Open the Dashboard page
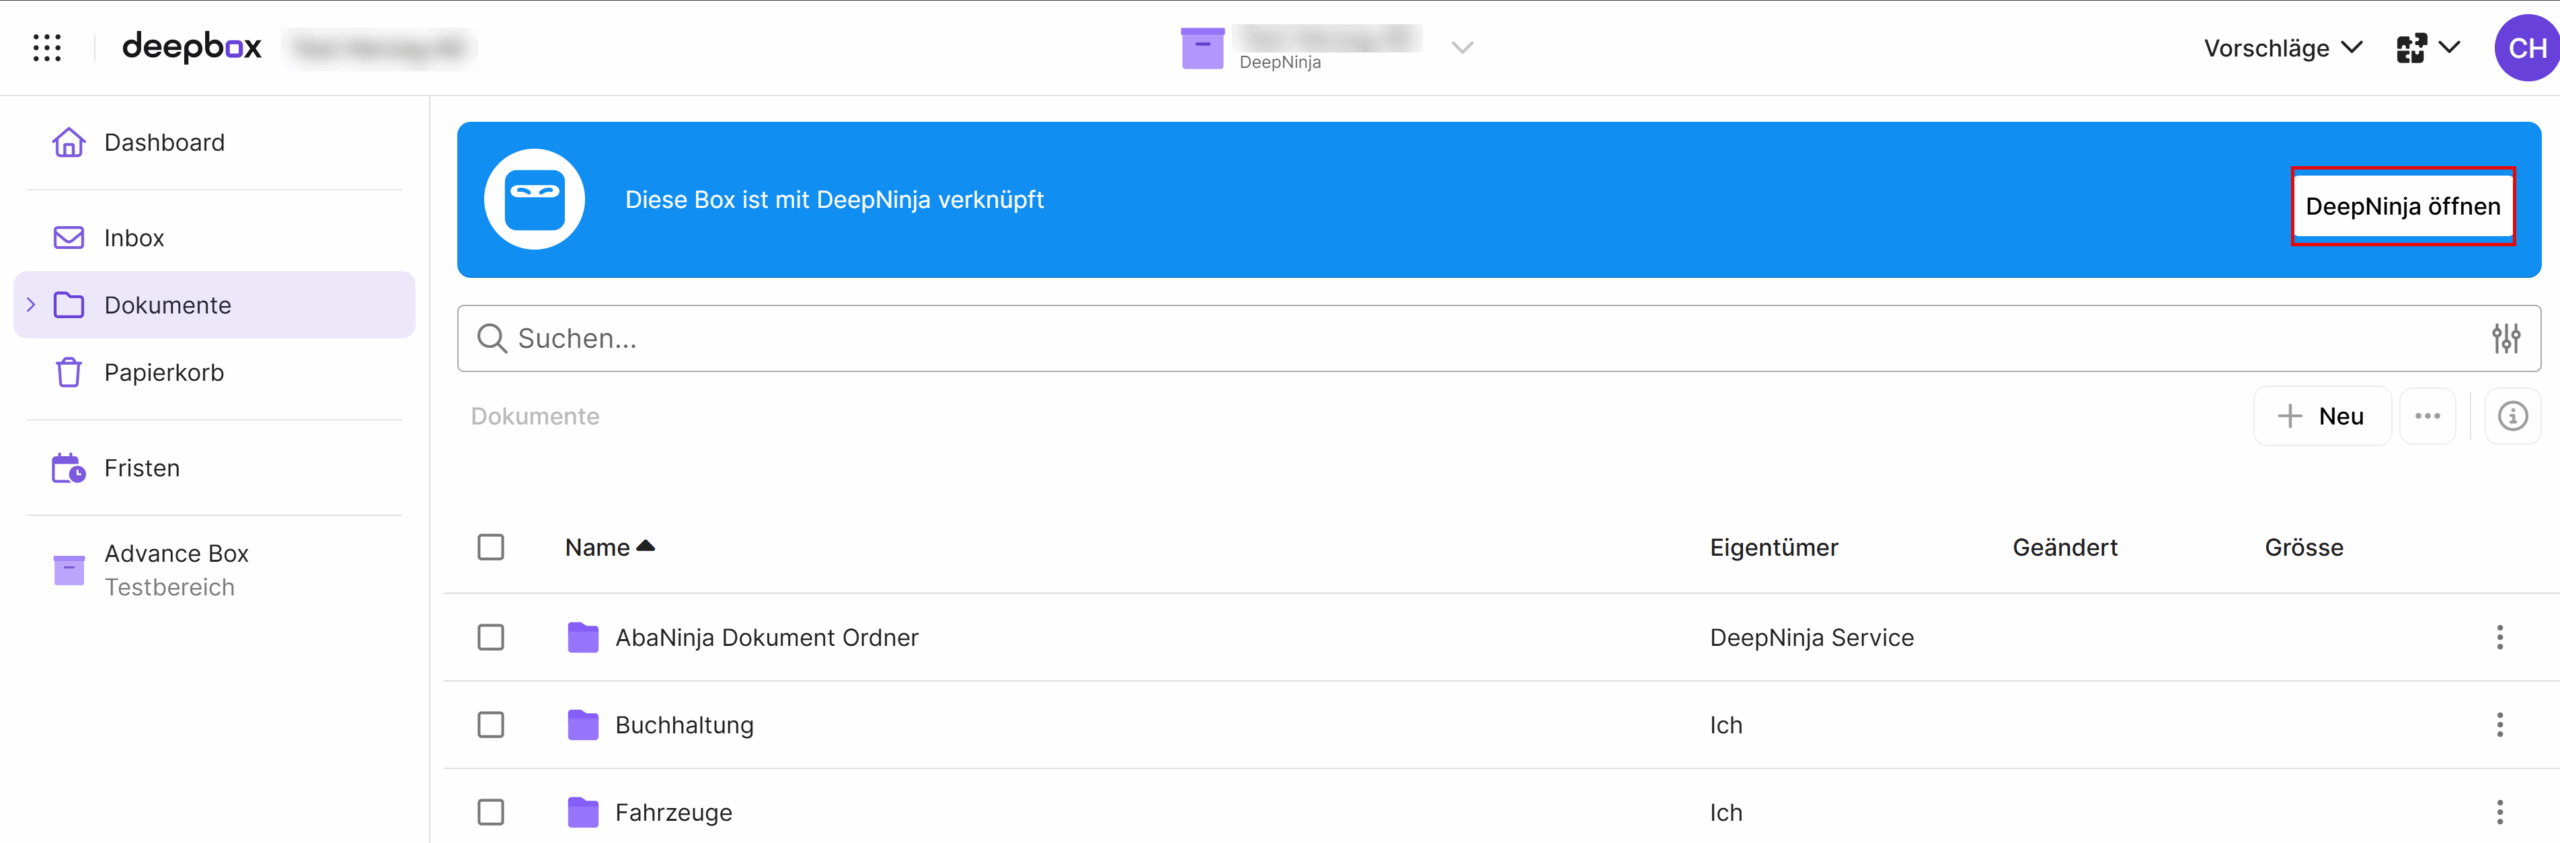Screen dimensions: 2560x843 214,142
